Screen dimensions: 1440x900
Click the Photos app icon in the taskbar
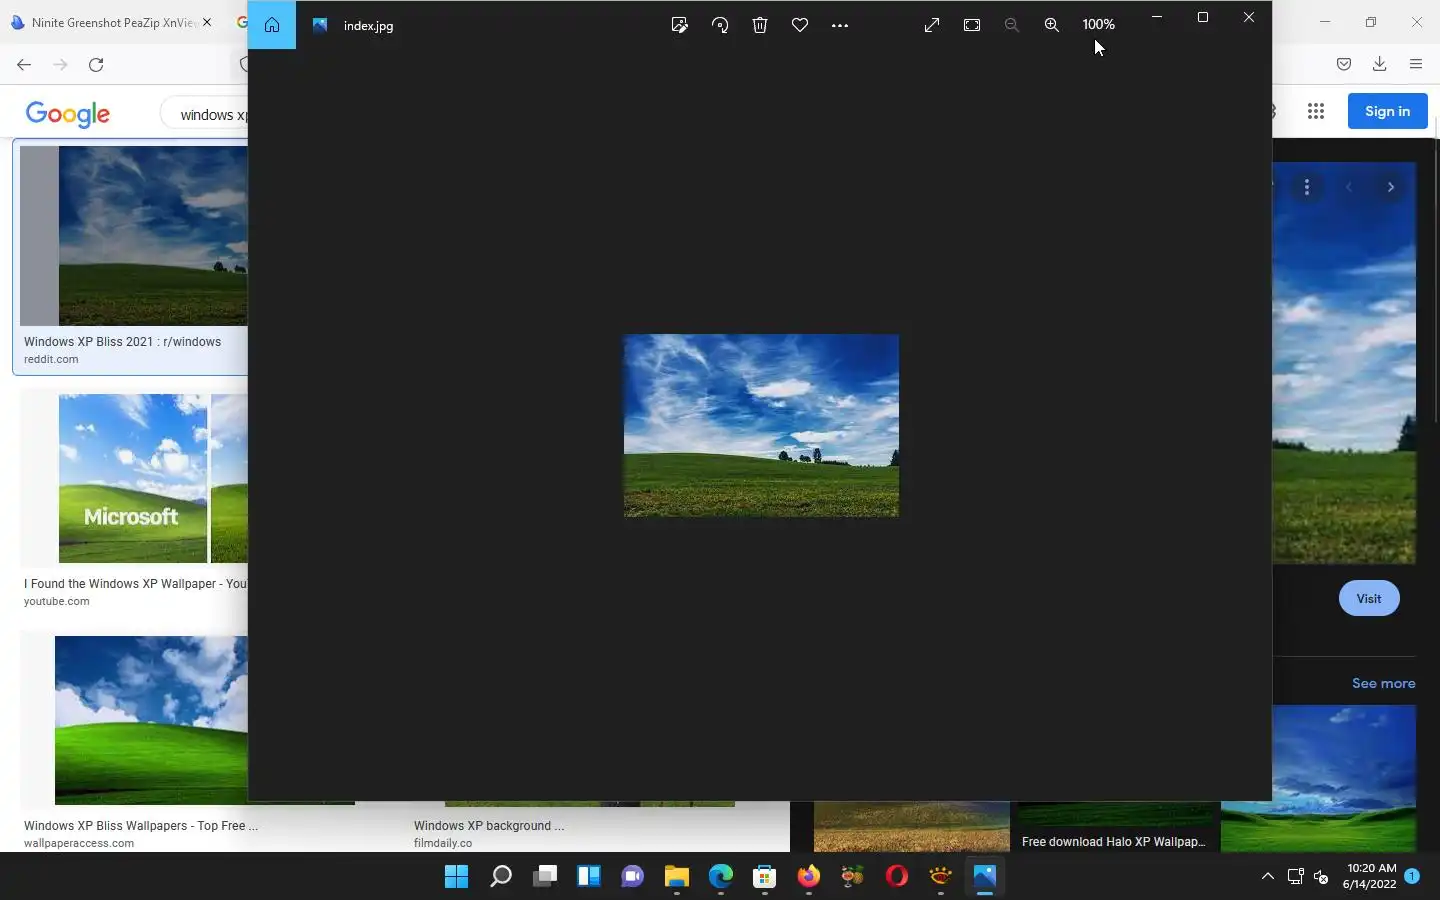(985, 877)
